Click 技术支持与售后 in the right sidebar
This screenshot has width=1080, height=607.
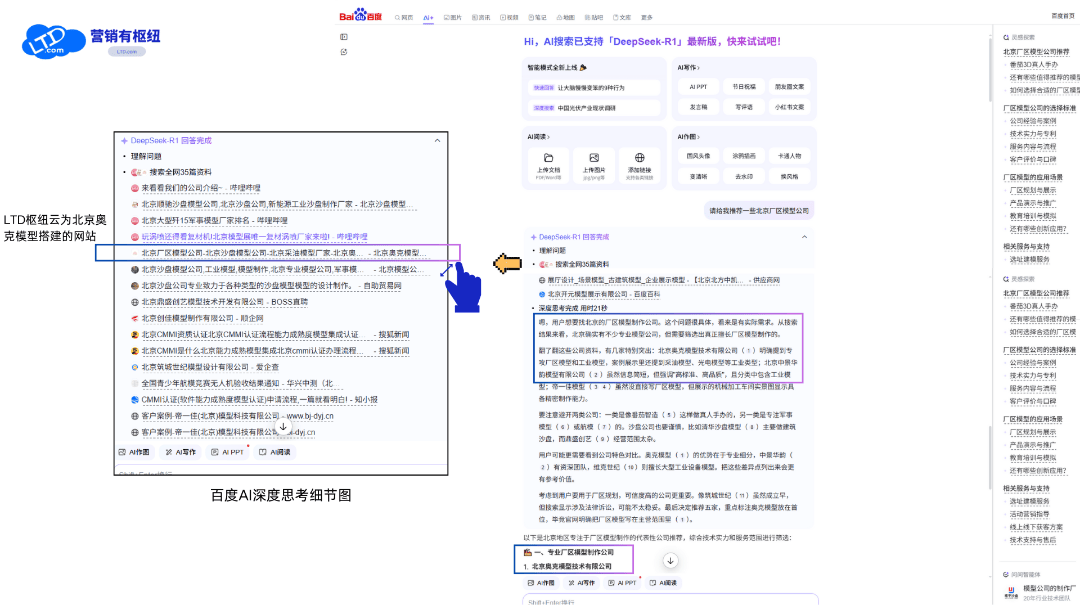pyautogui.click(x=1032, y=540)
